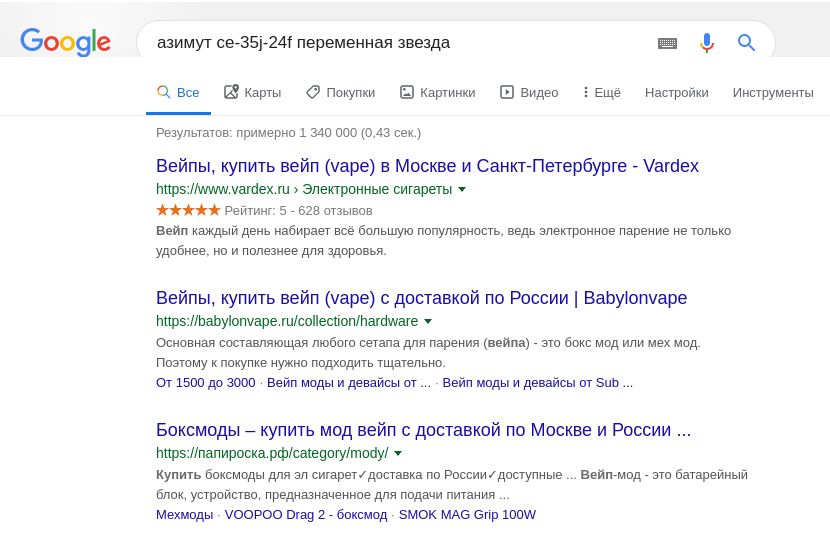
Task: Click the папироска.рф/category/mody/ URL
Action: tap(272, 453)
